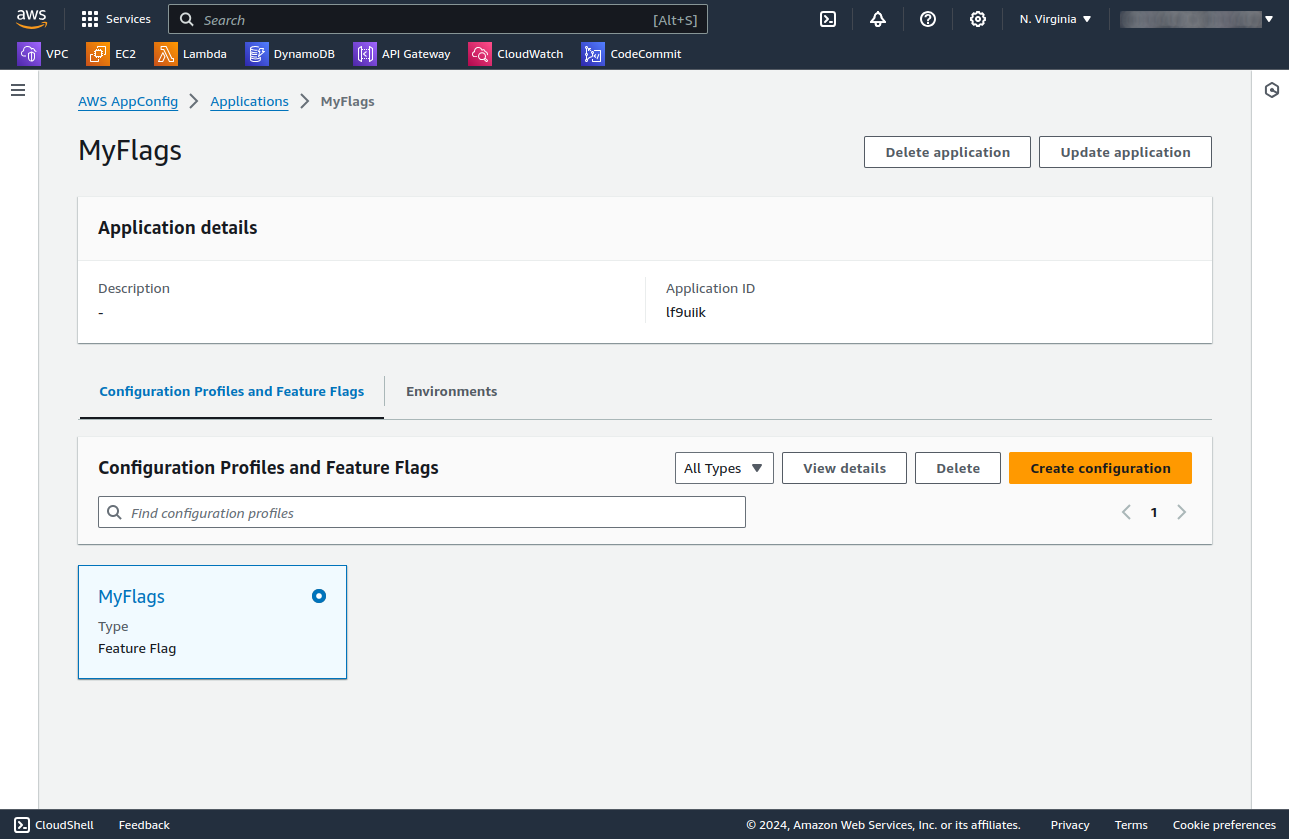This screenshot has width=1289, height=839.
Task: Click the Feature Flag type text
Action: (137, 648)
